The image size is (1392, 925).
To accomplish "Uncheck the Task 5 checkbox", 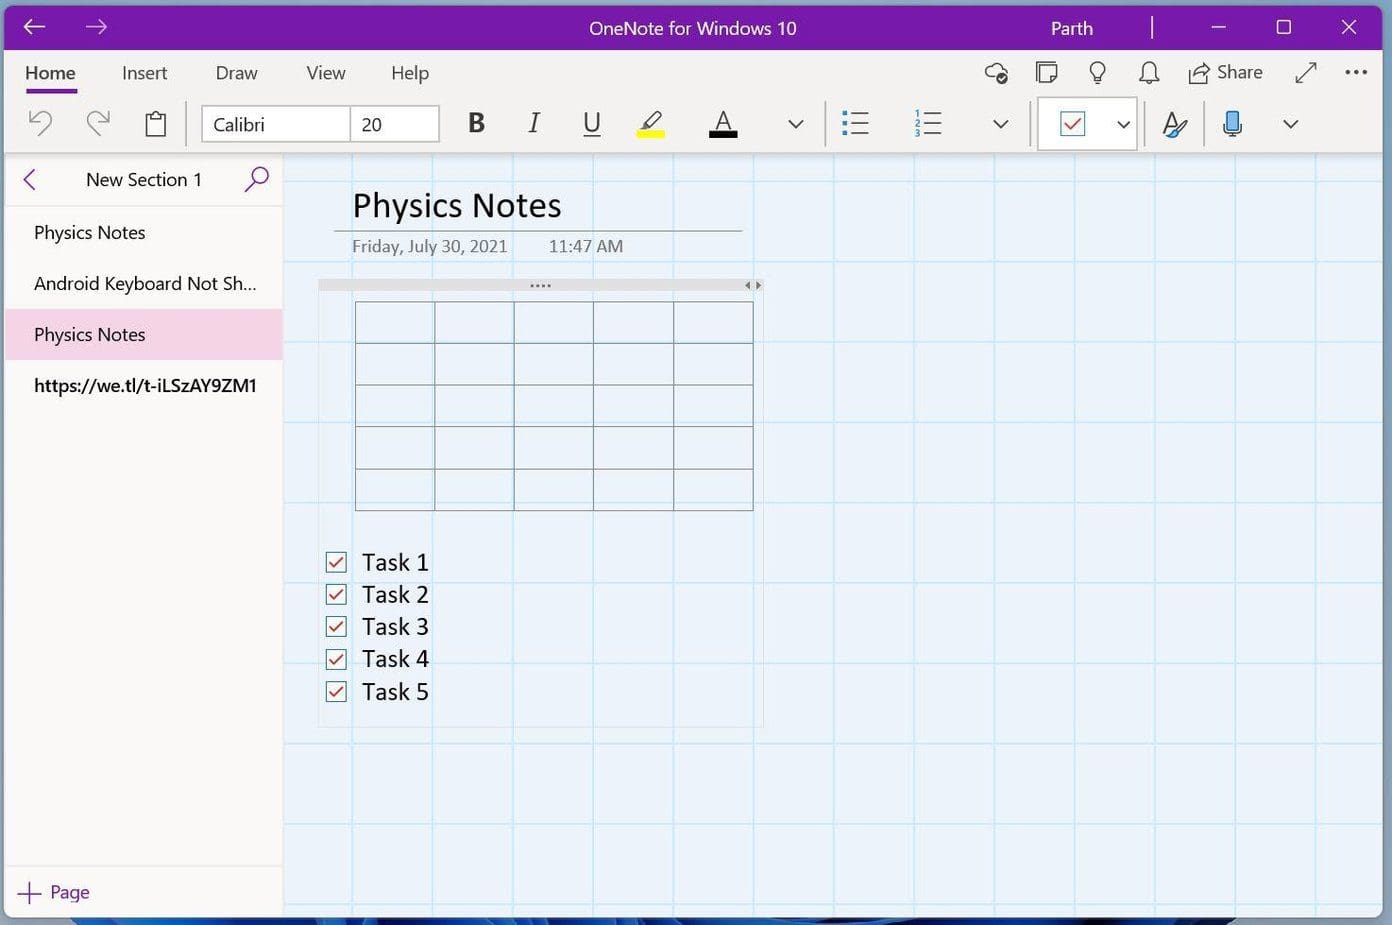I will click(336, 691).
